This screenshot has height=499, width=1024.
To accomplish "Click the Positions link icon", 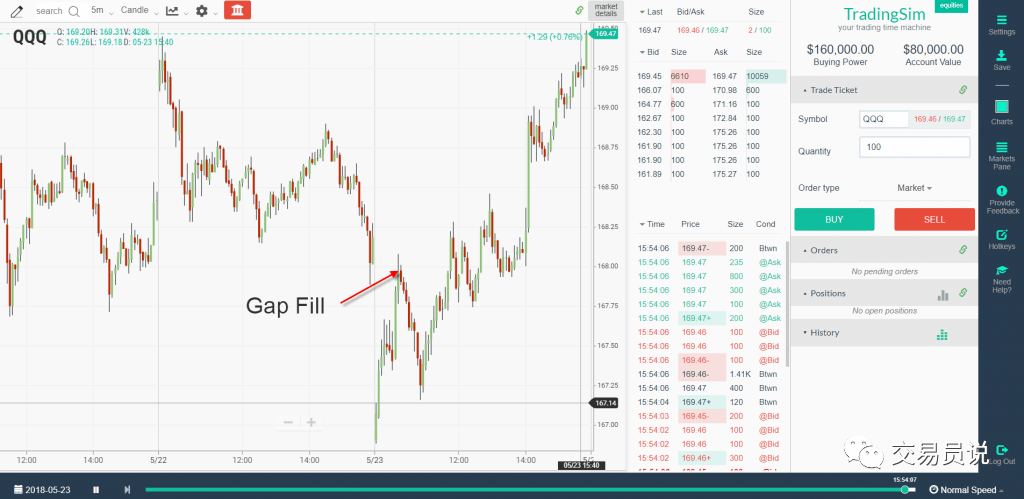I will (963, 293).
